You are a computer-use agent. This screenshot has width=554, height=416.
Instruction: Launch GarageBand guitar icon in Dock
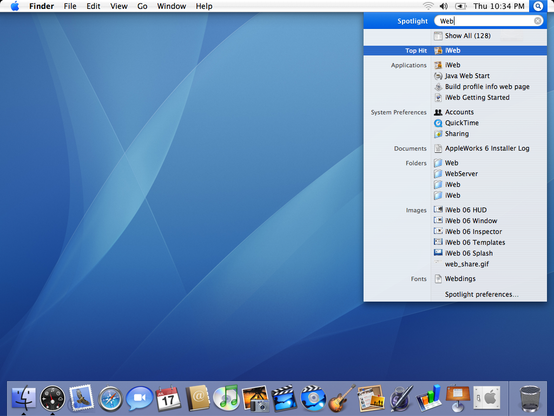pyautogui.click(x=341, y=398)
